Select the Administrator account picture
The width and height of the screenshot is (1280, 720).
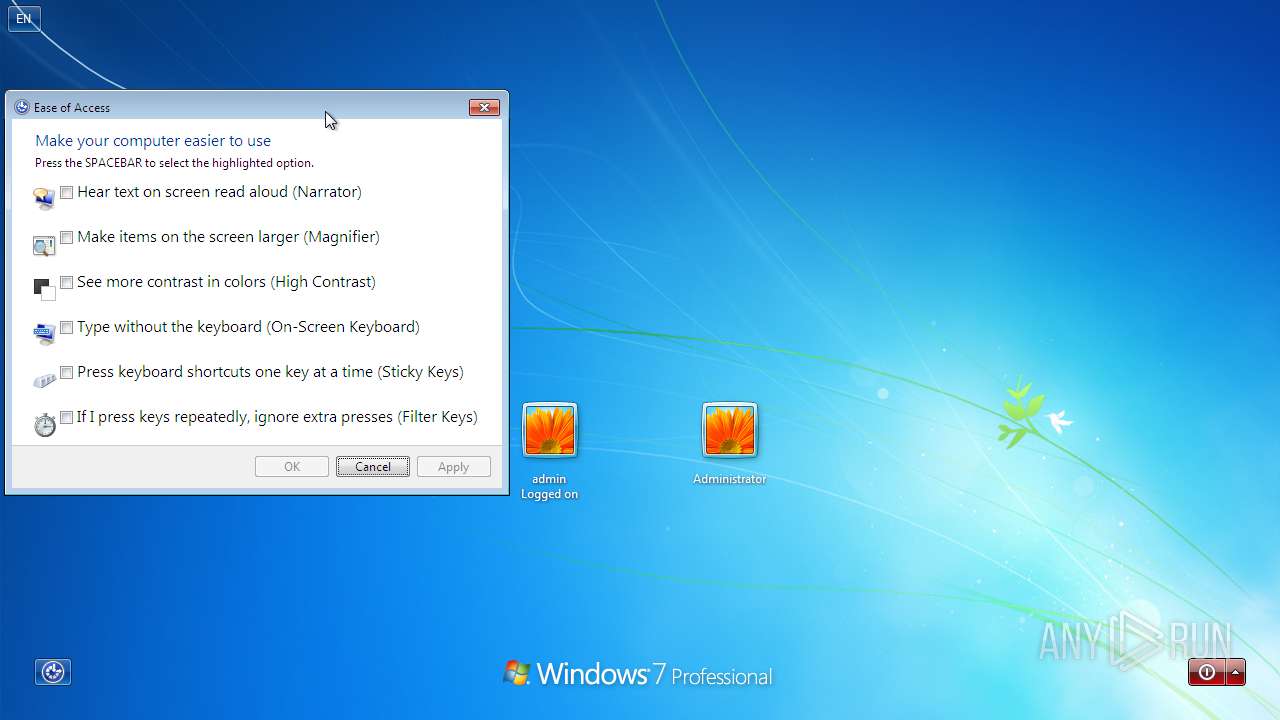tap(730, 431)
